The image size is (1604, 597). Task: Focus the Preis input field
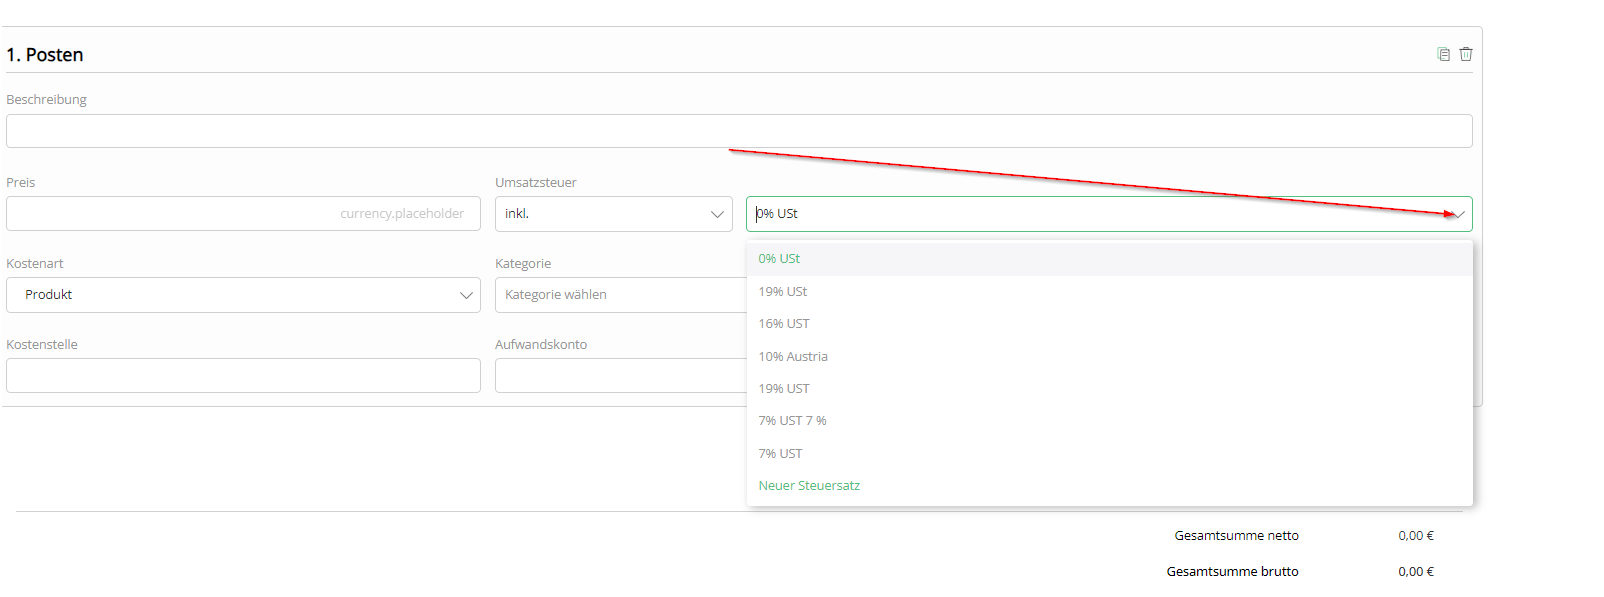tap(243, 214)
